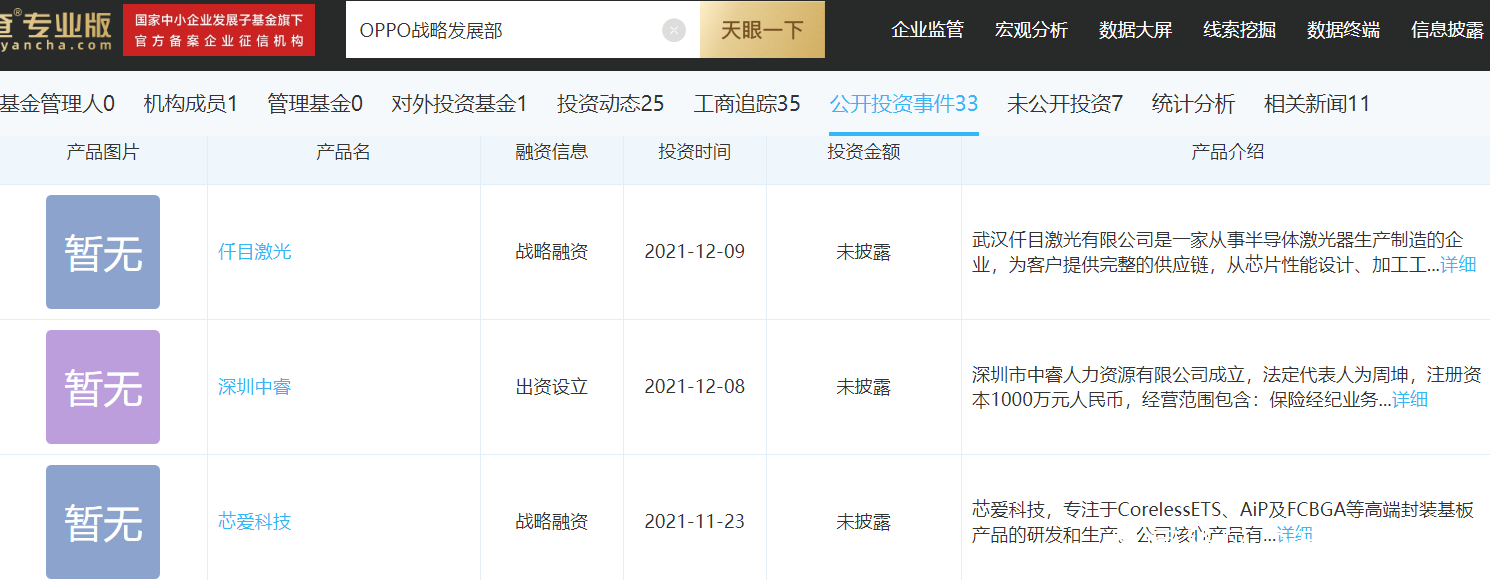Open the 企业监管 menu
Image resolution: width=1490 pixels, height=580 pixels.
[x=927, y=30]
